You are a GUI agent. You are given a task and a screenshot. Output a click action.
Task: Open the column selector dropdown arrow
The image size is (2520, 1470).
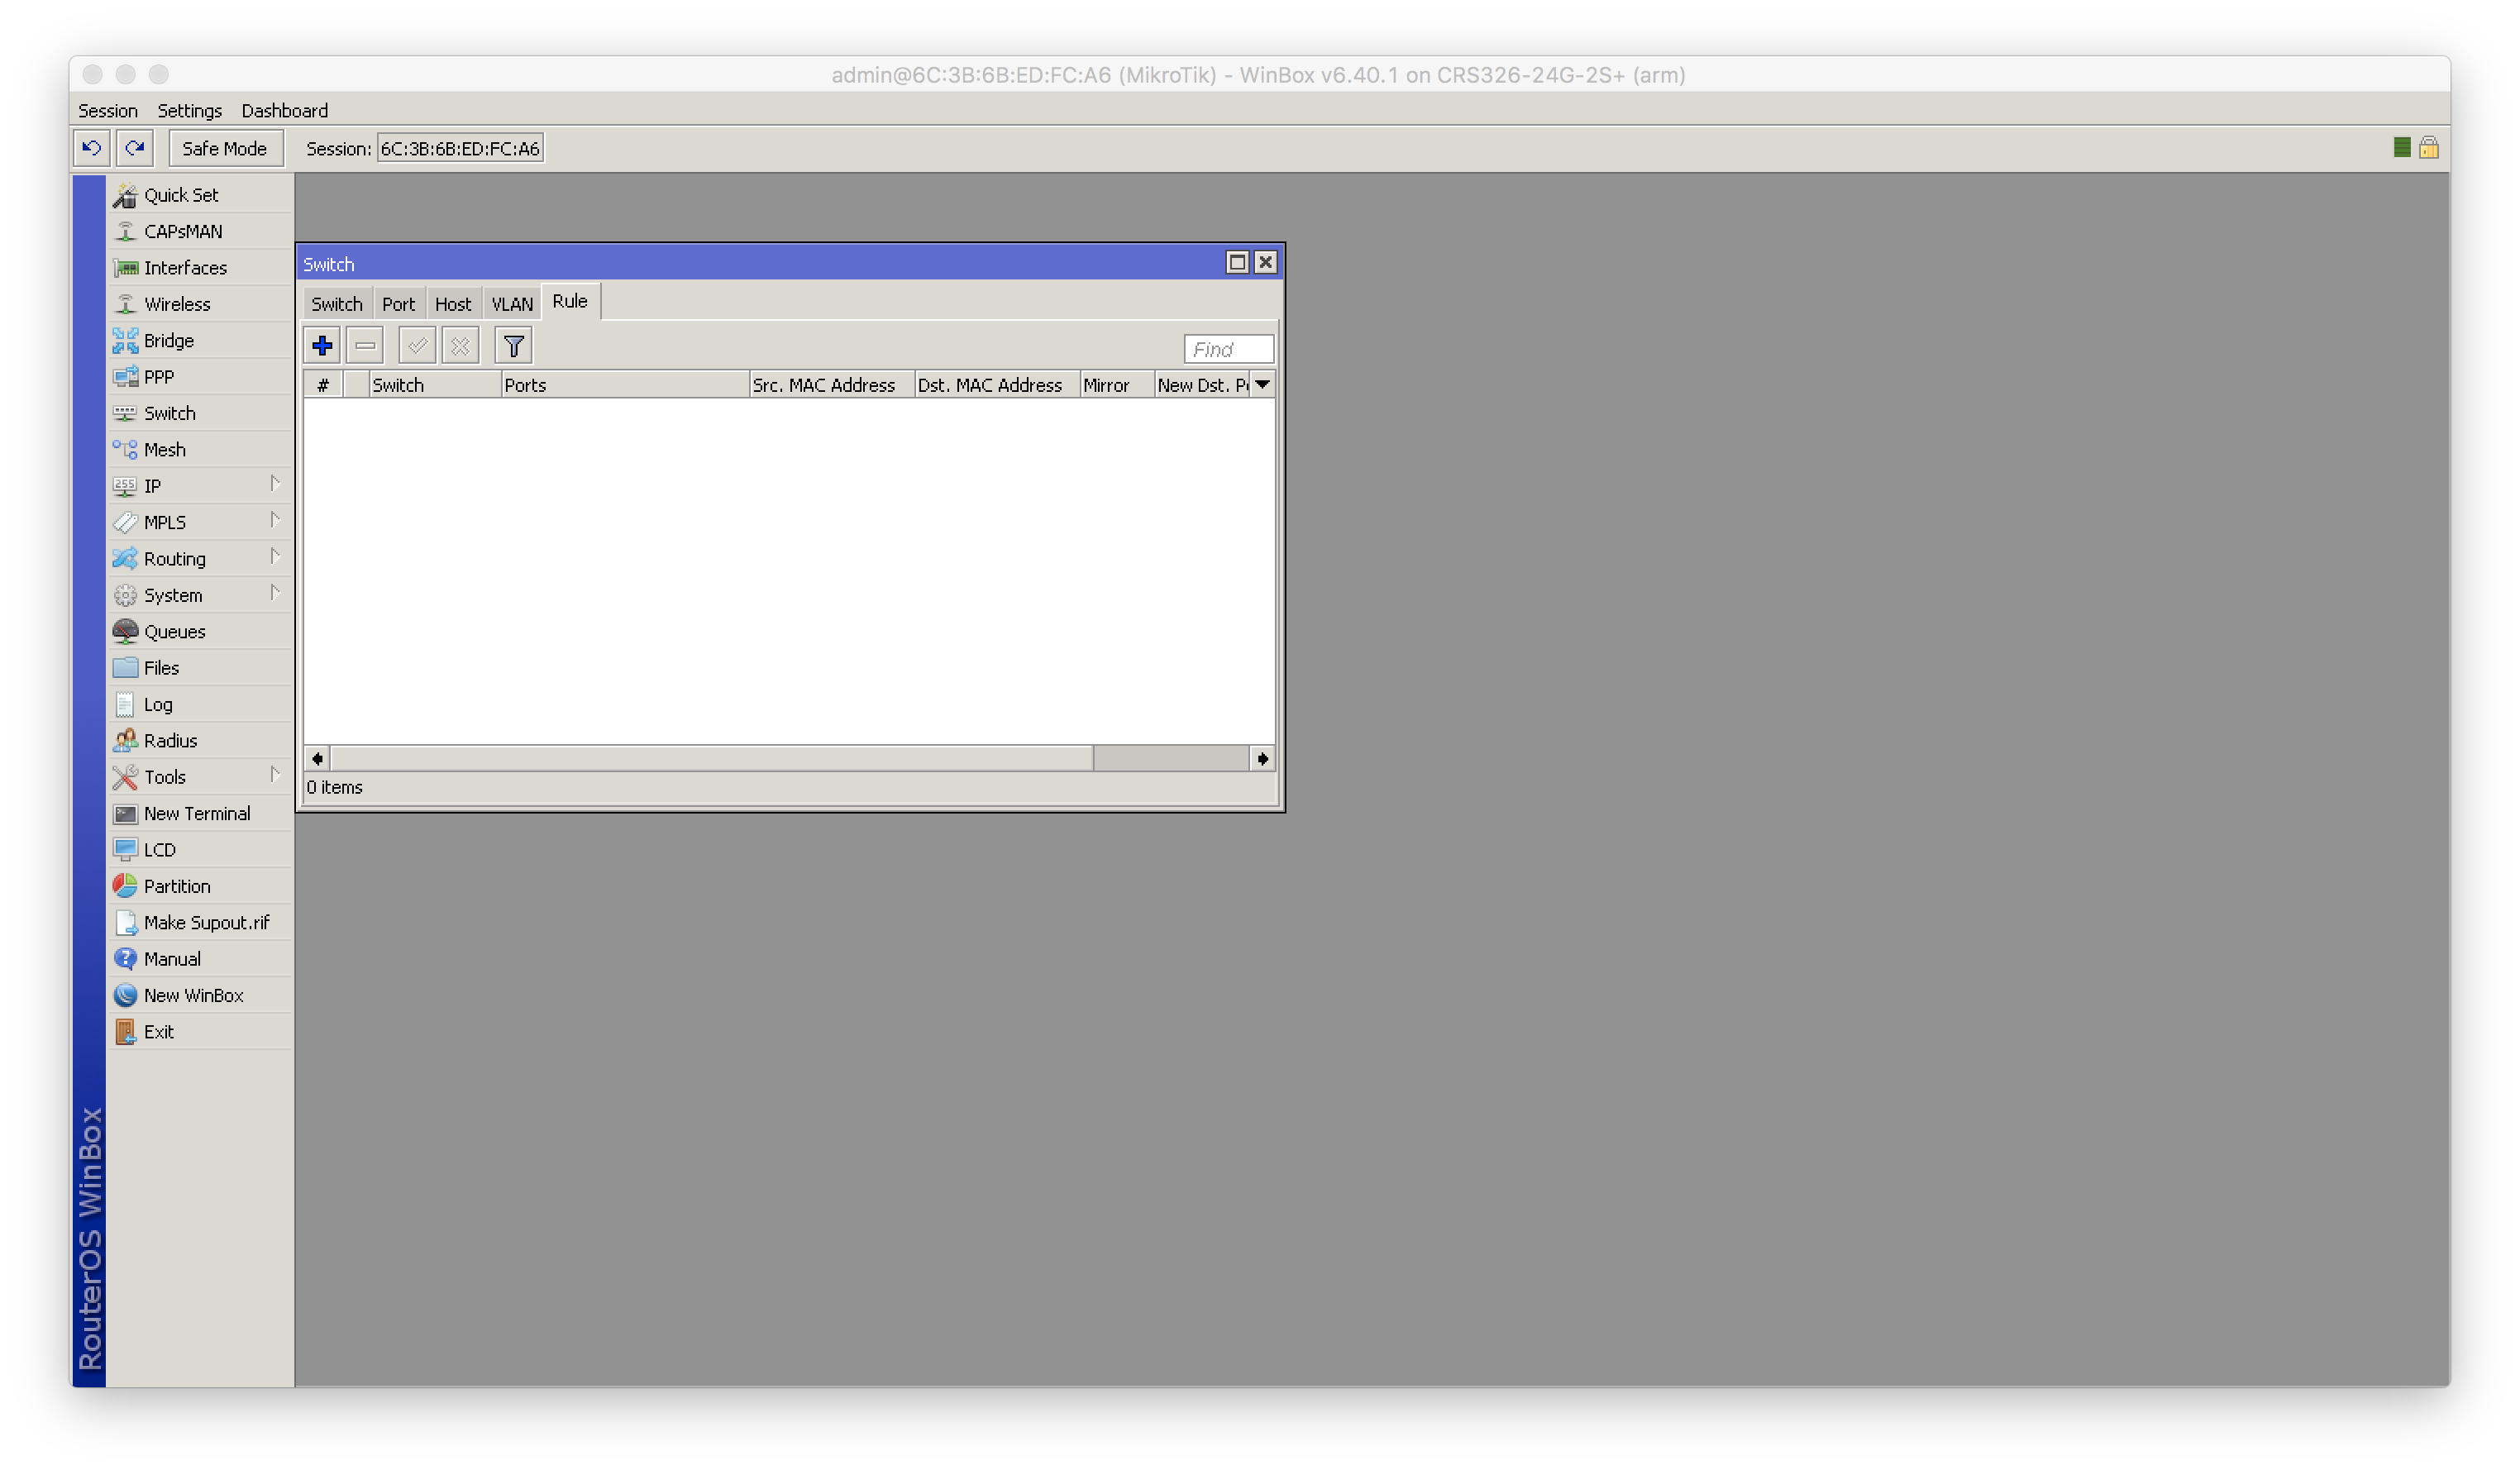point(1262,385)
